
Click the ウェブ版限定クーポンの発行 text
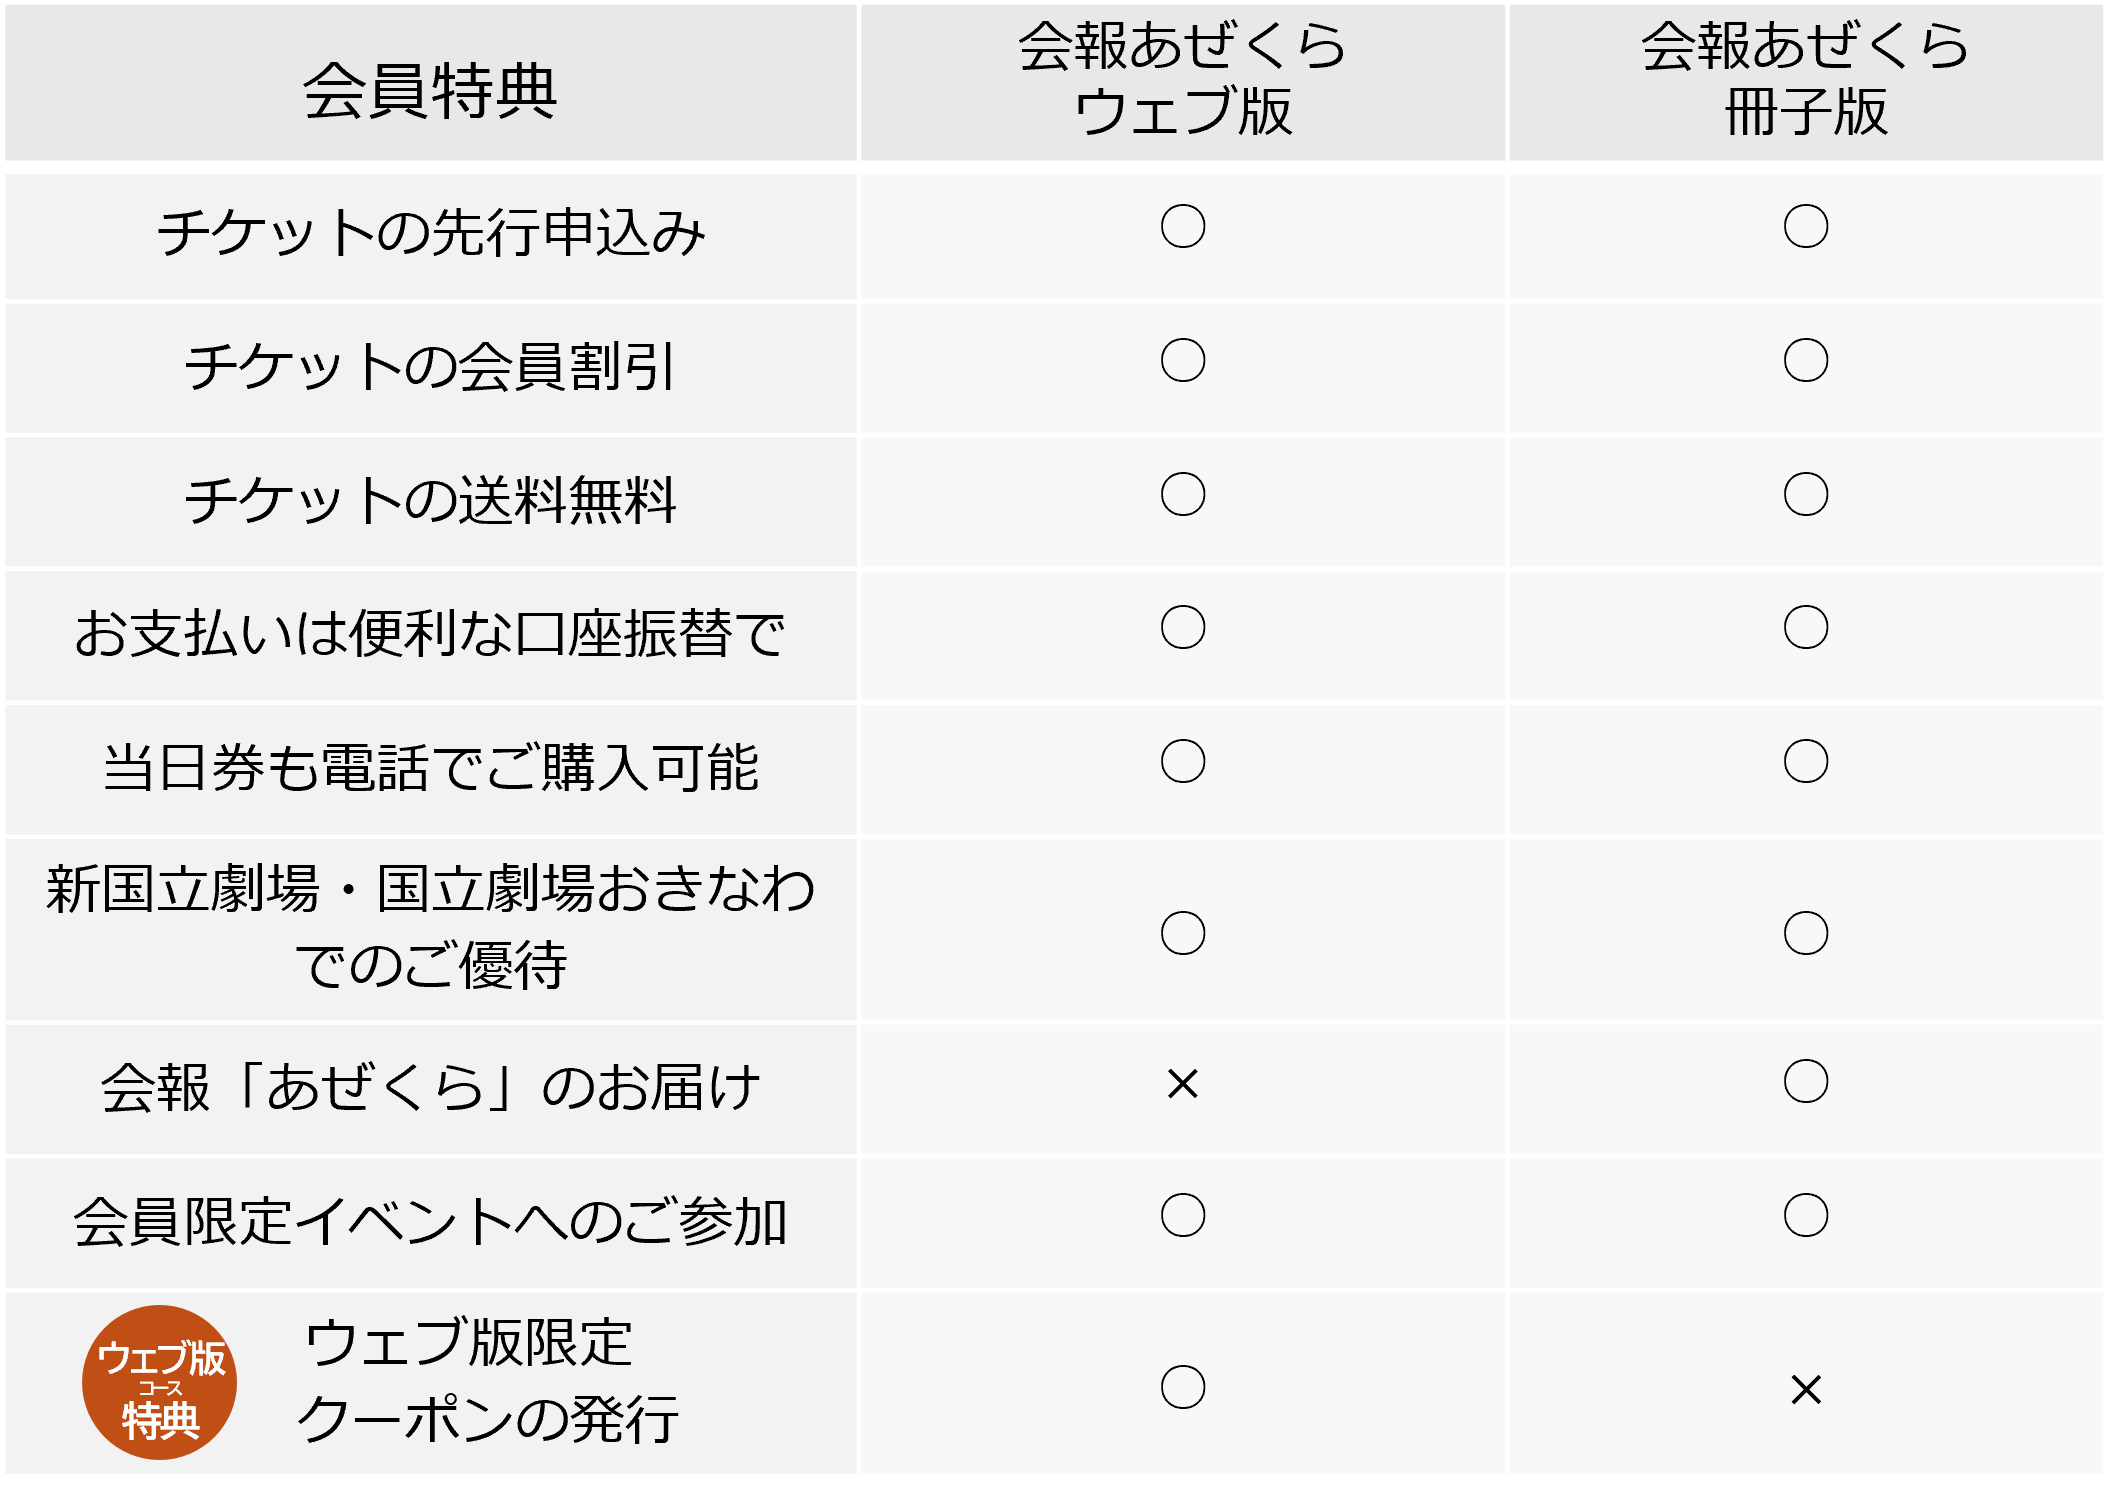(488, 1382)
